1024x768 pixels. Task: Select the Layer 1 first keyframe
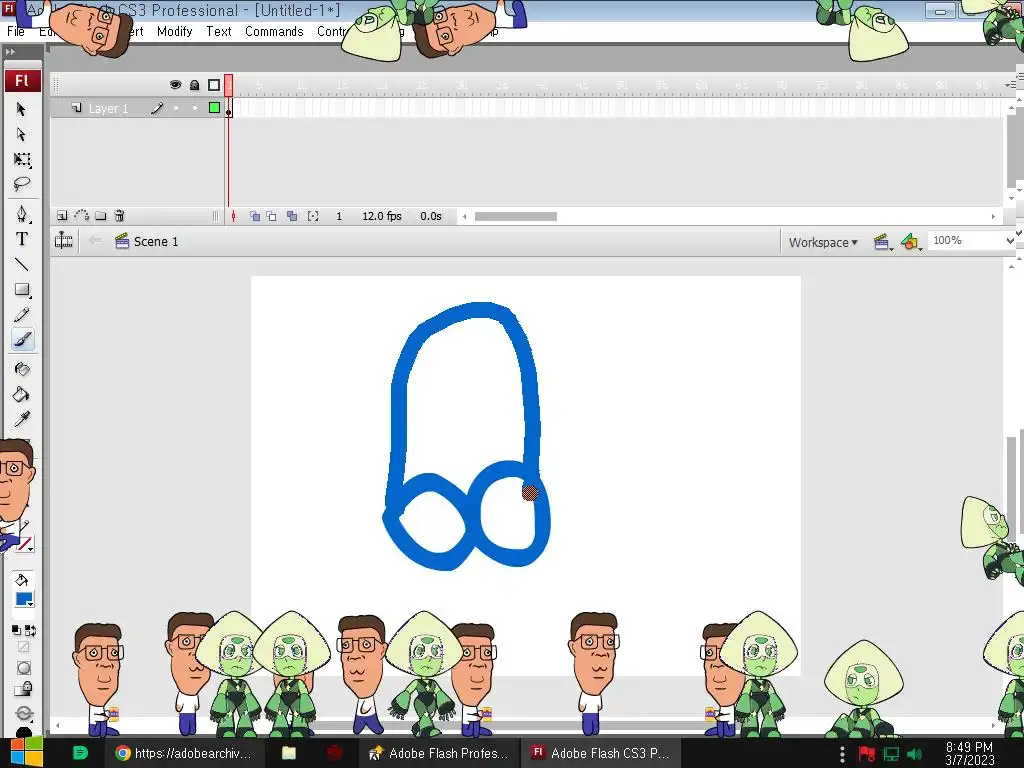229,108
